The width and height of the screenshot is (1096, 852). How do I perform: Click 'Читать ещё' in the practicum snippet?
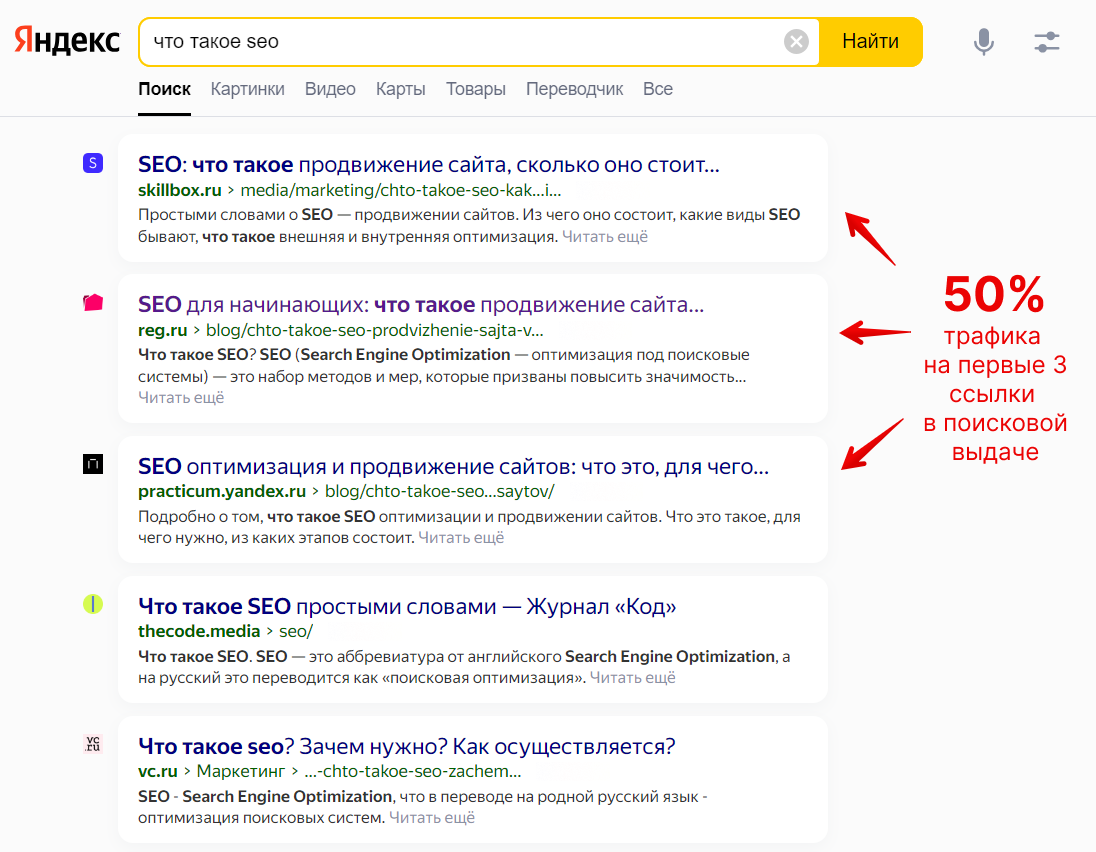coord(461,537)
